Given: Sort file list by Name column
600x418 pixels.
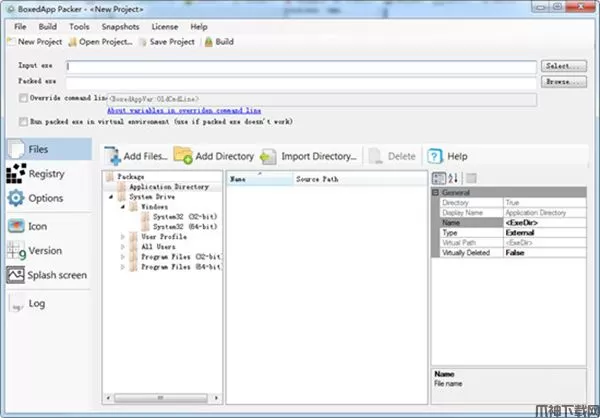Looking at the screenshot, I should click(260, 179).
